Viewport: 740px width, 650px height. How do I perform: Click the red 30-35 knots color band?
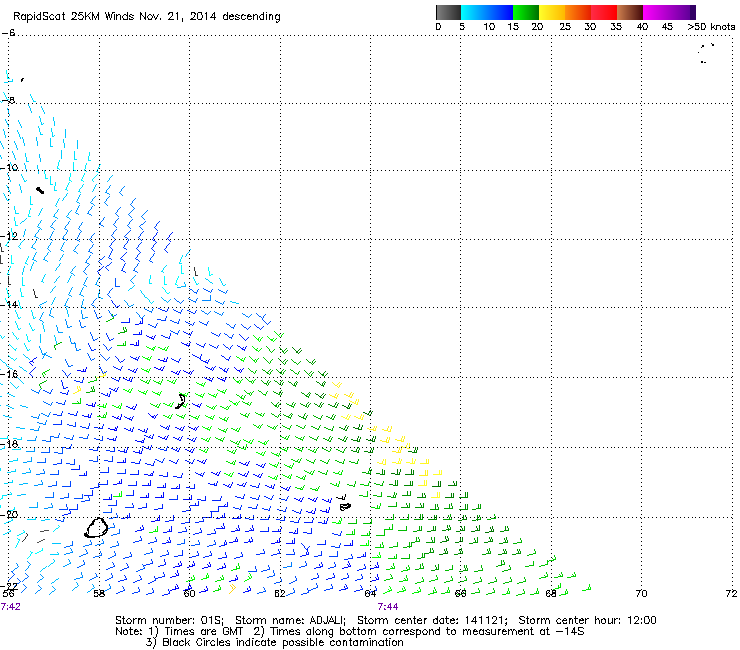point(604,12)
